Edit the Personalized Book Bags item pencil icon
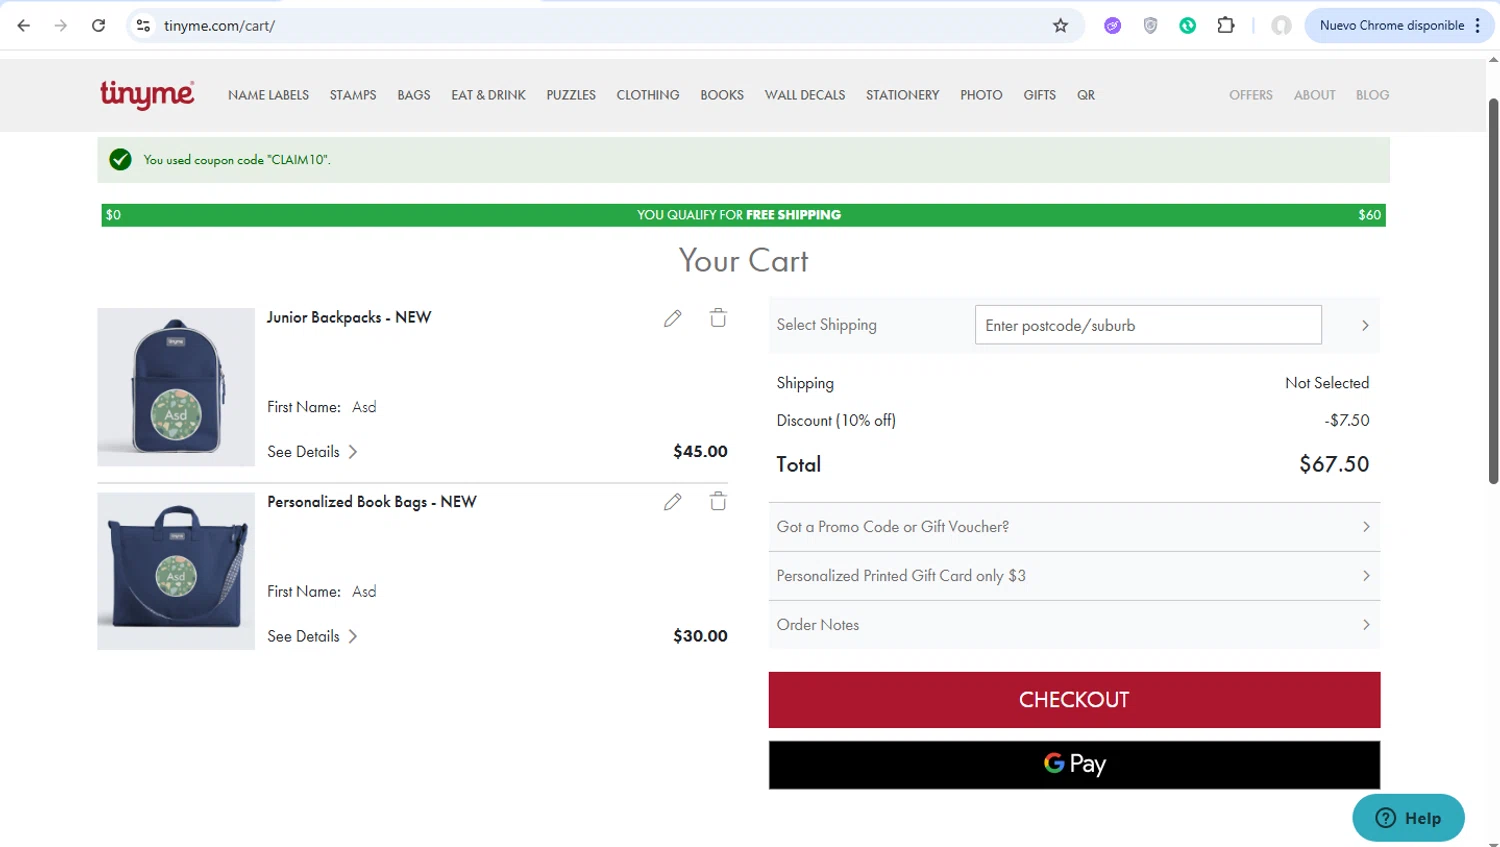Screen dimensions: 1500x847 672,502
